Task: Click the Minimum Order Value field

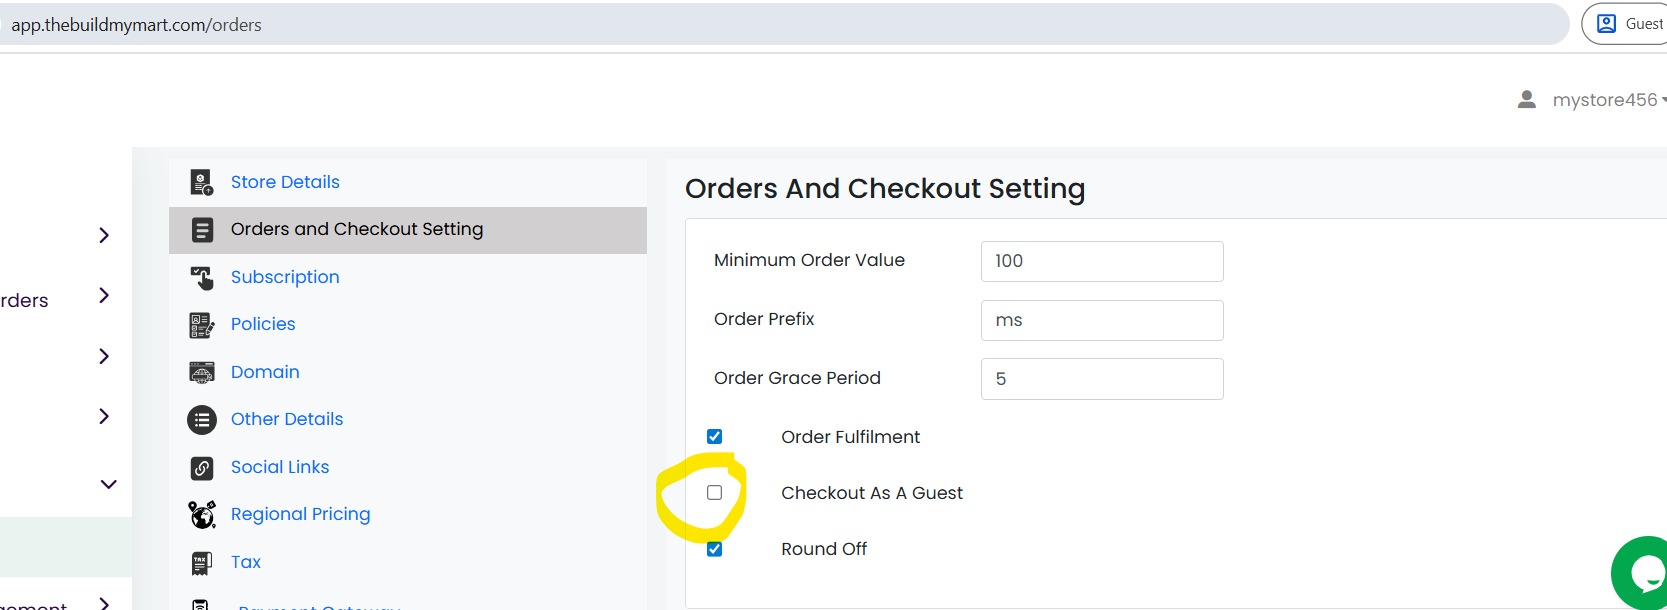Action: [x=1102, y=261]
